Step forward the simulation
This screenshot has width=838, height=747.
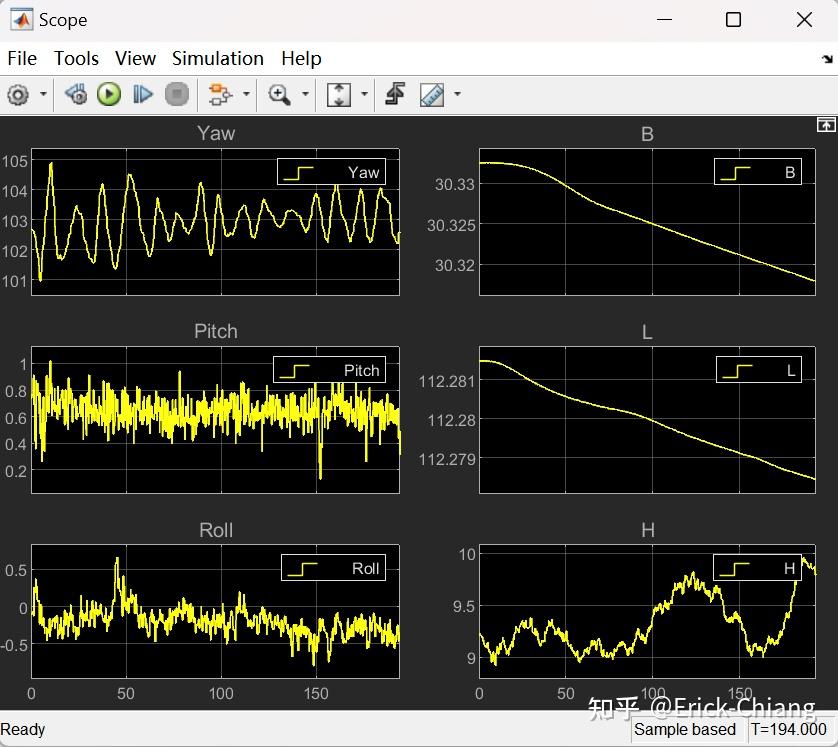pyautogui.click(x=142, y=94)
